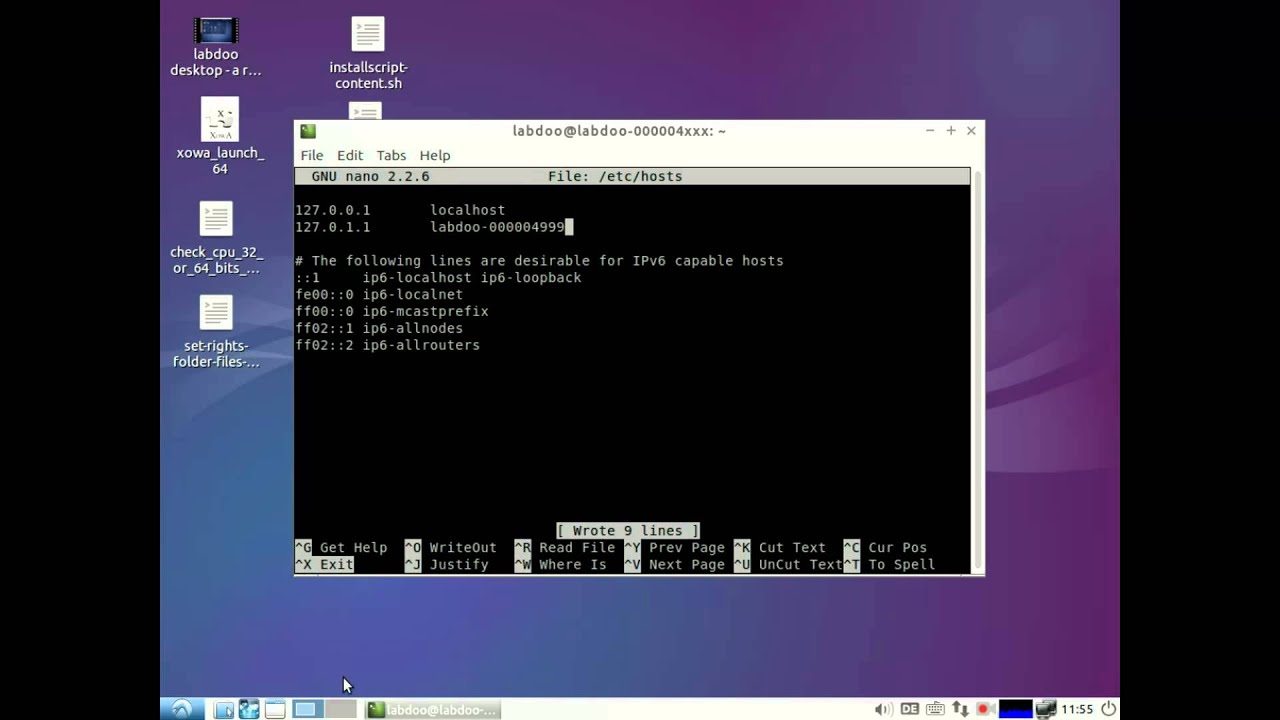The image size is (1280, 720).
Task: Click the '^G Get Help' nano shortcut
Action: tap(341, 548)
